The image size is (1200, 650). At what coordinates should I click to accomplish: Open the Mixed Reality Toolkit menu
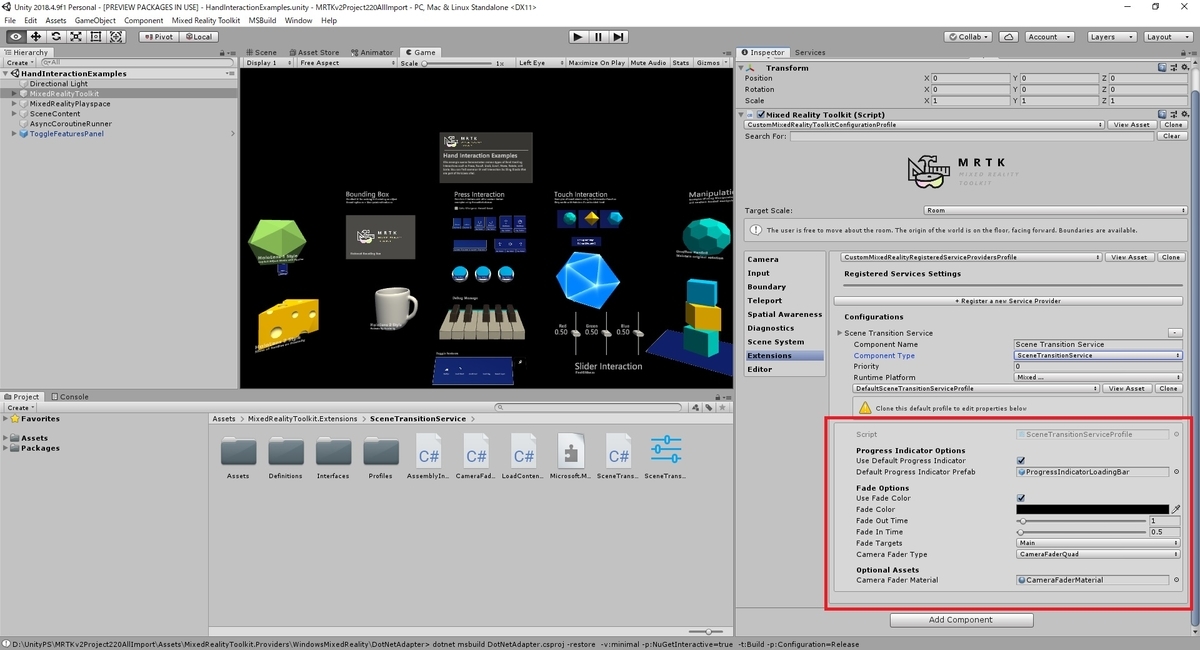point(206,20)
